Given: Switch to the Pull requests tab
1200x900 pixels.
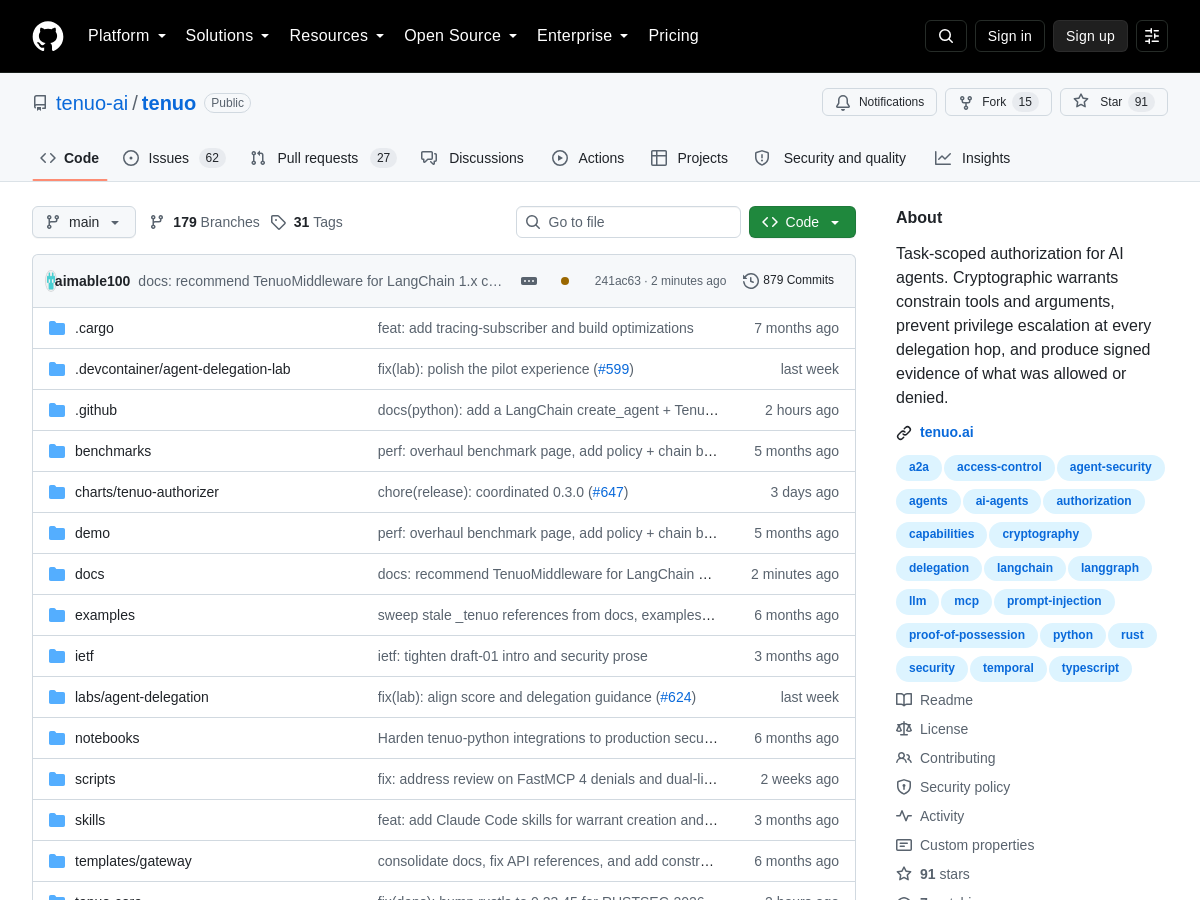Looking at the screenshot, I should click(323, 158).
